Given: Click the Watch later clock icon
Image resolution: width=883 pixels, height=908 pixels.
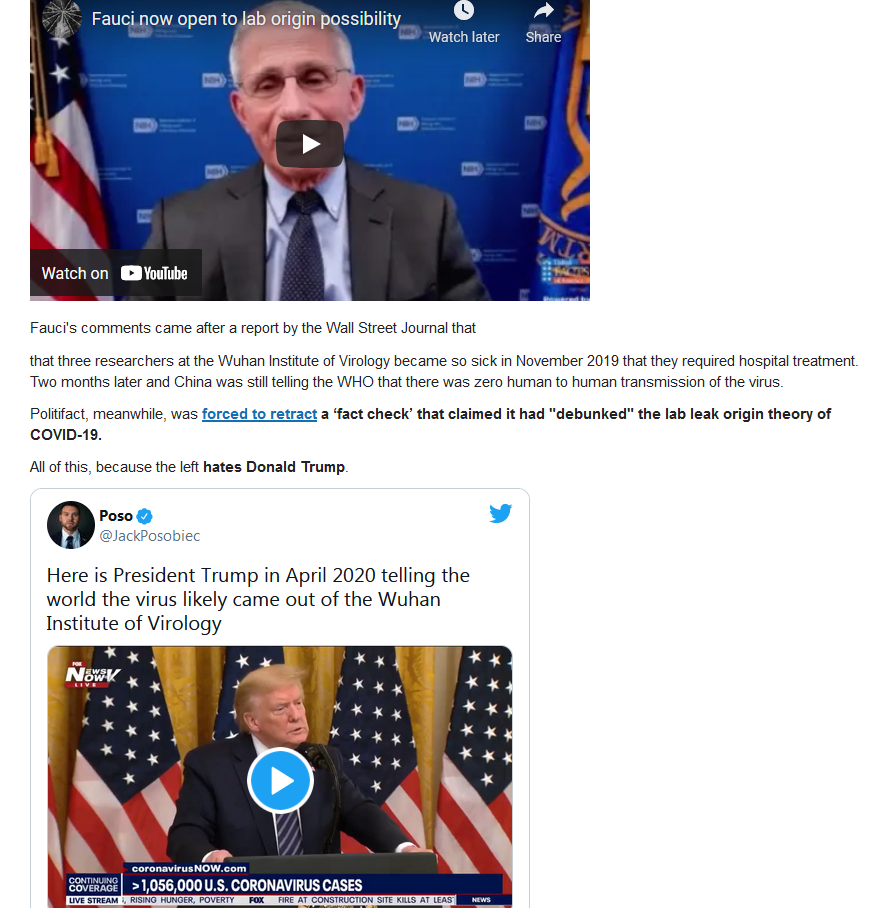Looking at the screenshot, I should pyautogui.click(x=464, y=10).
